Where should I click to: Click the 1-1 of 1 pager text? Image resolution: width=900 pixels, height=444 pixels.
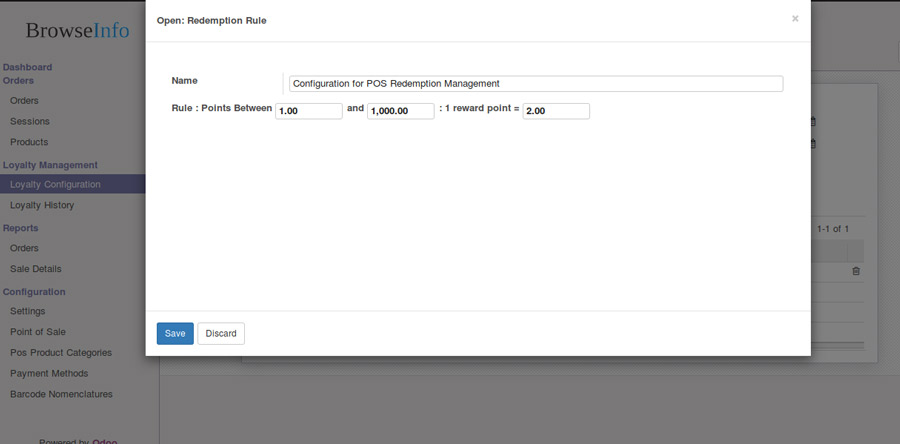(x=833, y=229)
